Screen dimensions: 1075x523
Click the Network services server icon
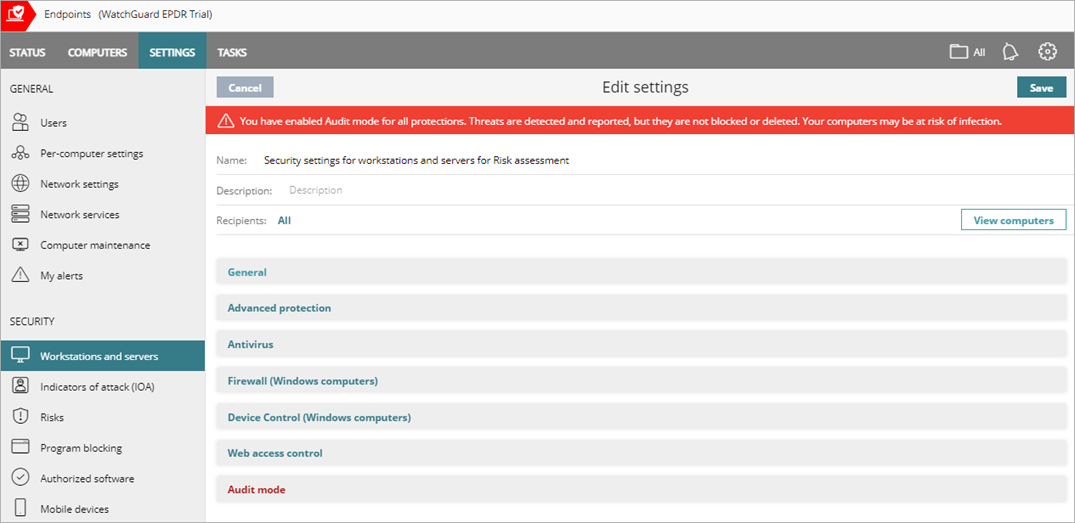coord(21,215)
